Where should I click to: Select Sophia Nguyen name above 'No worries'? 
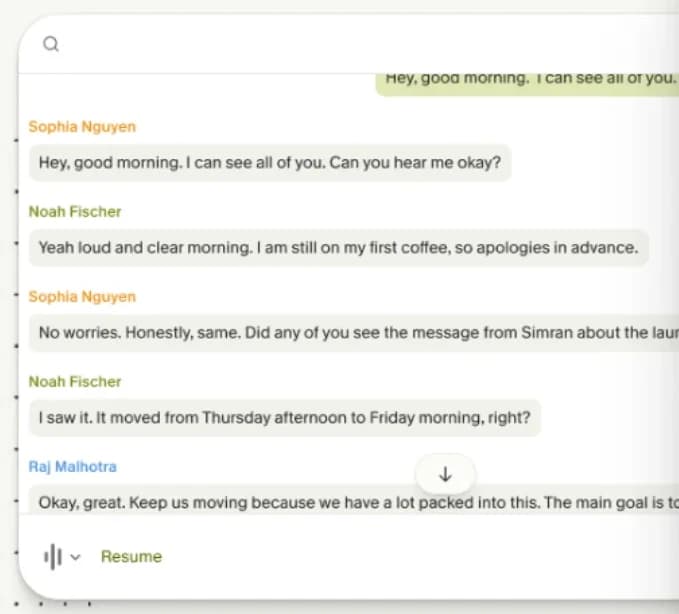pos(82,297)
